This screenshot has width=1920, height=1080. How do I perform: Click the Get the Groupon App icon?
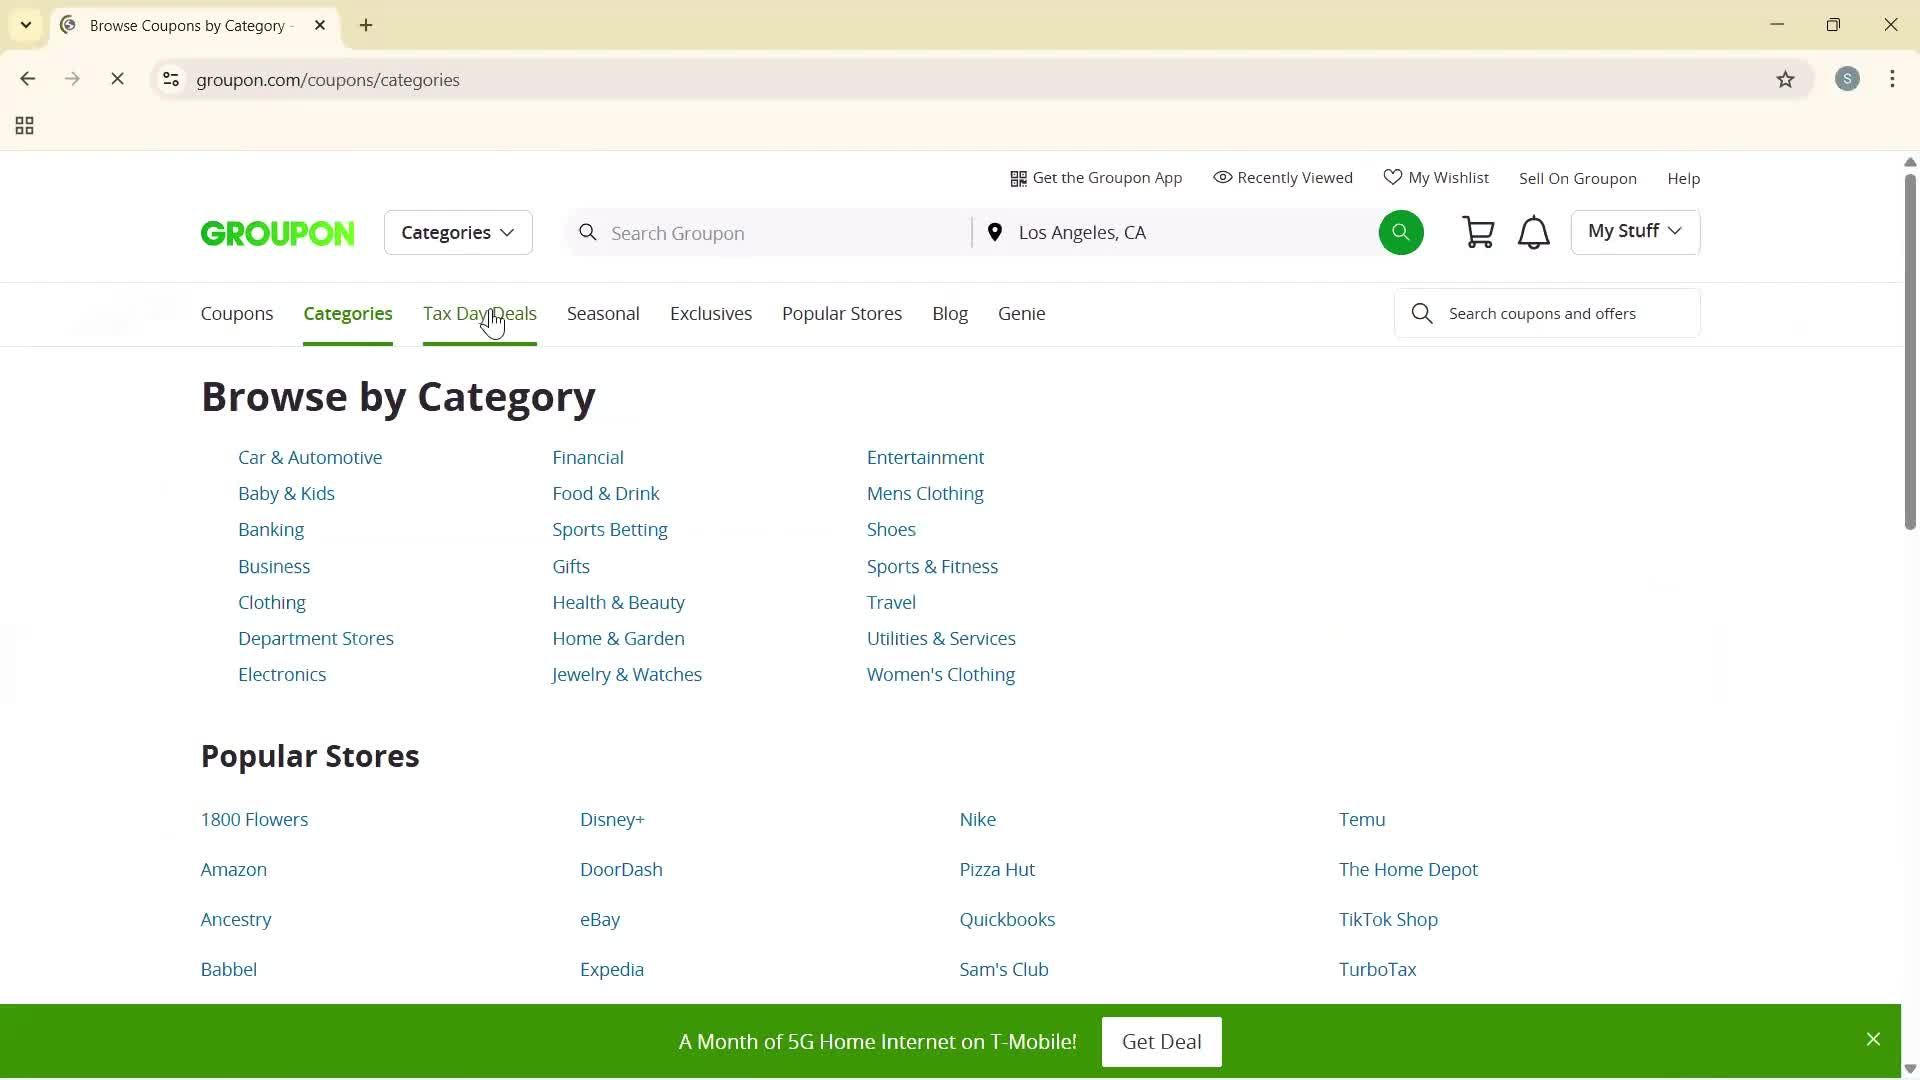click(x=1019, y=177)
